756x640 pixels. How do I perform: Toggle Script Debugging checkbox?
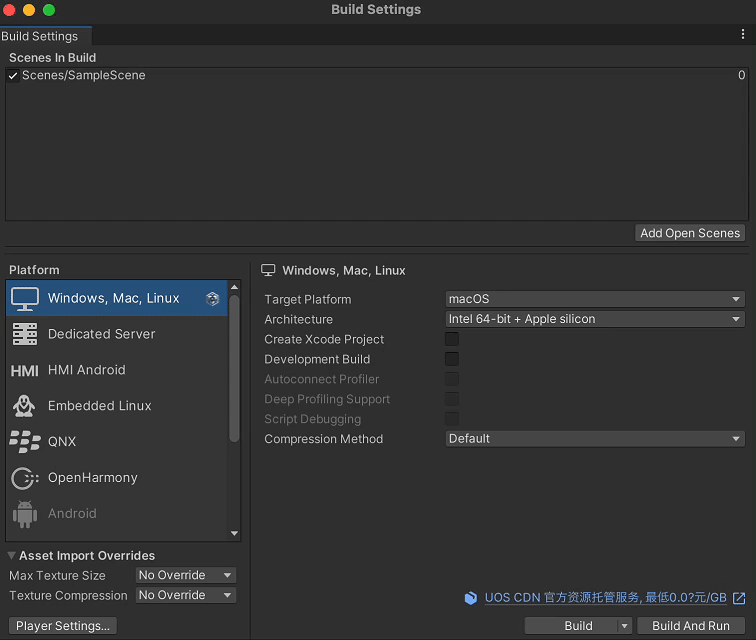click(x=452, y=419)
